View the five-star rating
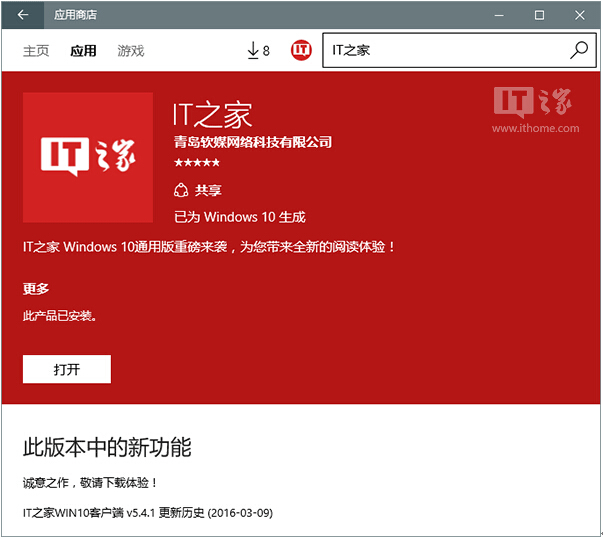The width and height of the screenshot is (603, 539). tap(197, 163)
